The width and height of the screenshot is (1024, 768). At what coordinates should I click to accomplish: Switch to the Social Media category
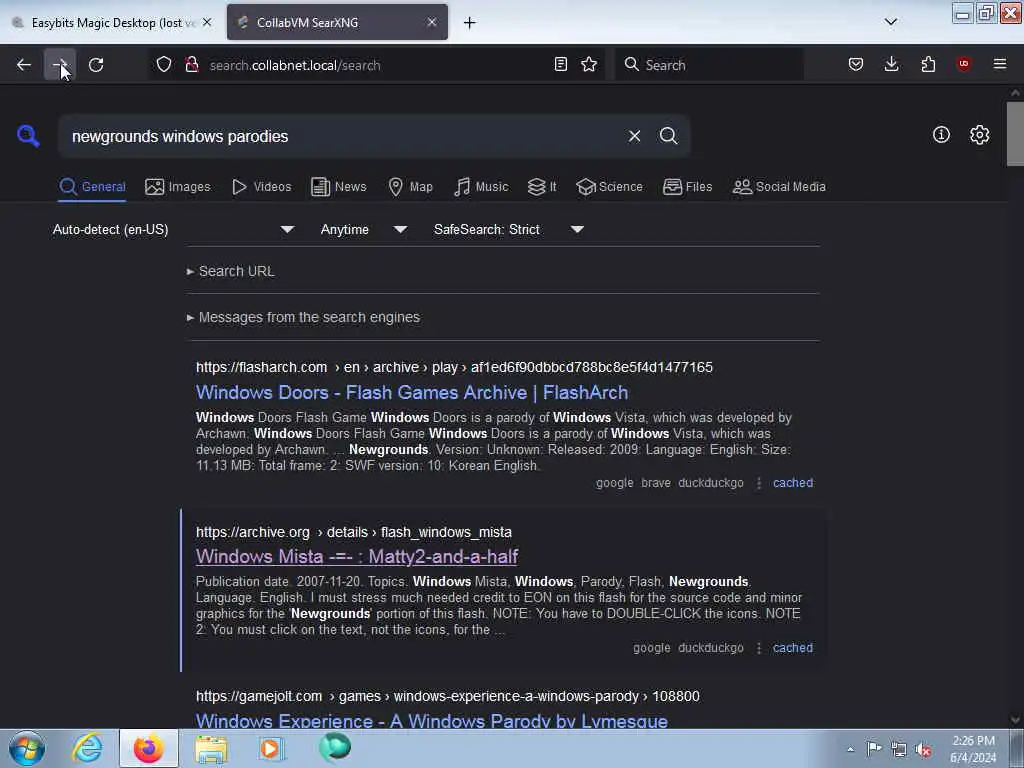coord(779,187)
